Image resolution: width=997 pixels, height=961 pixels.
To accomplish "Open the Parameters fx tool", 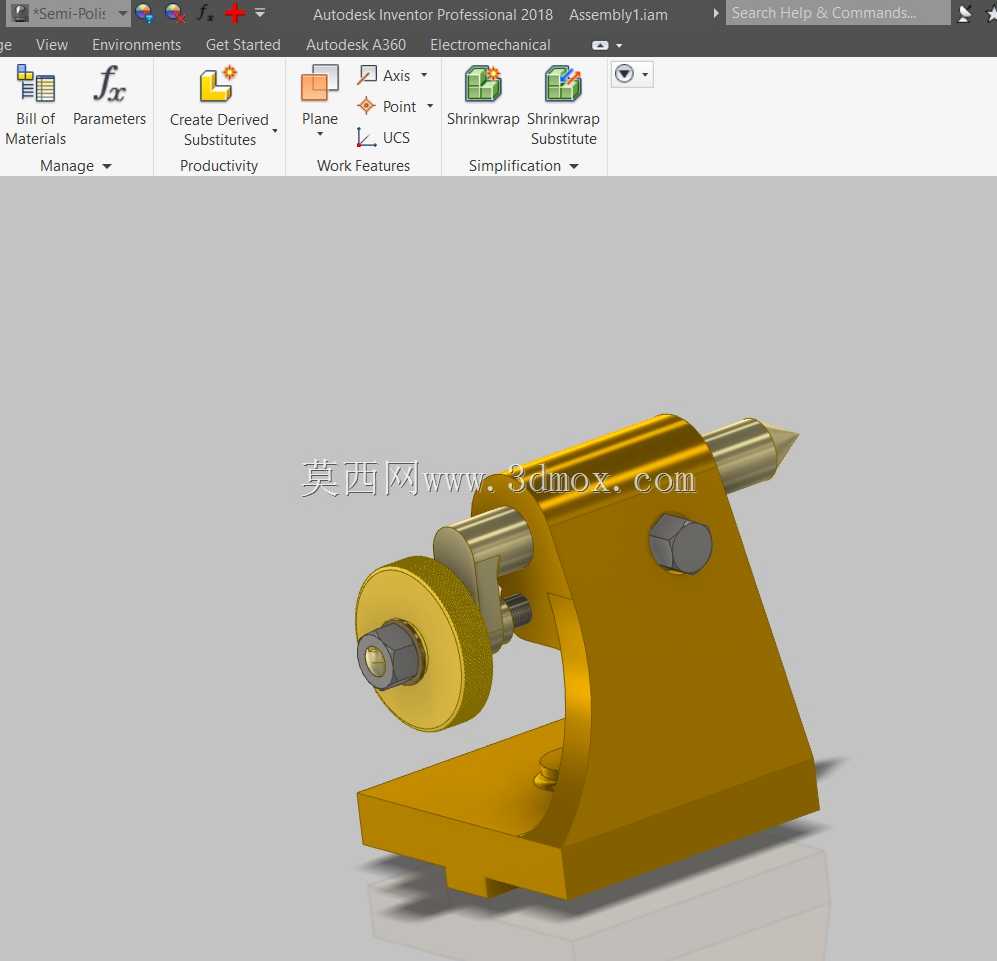I will click(x=109, y=95).
